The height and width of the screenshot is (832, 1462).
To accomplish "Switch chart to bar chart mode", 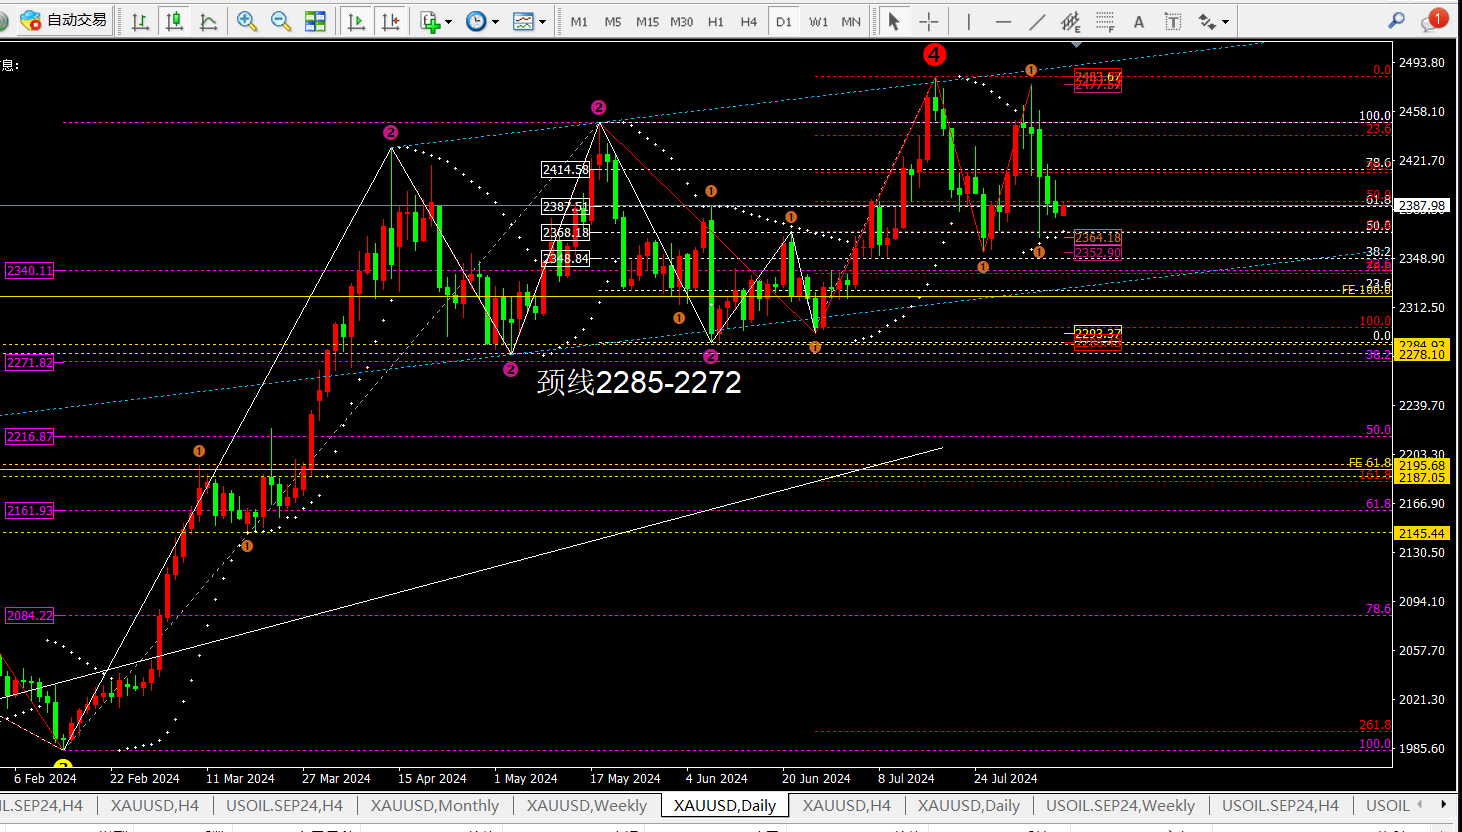I will 140,21.
